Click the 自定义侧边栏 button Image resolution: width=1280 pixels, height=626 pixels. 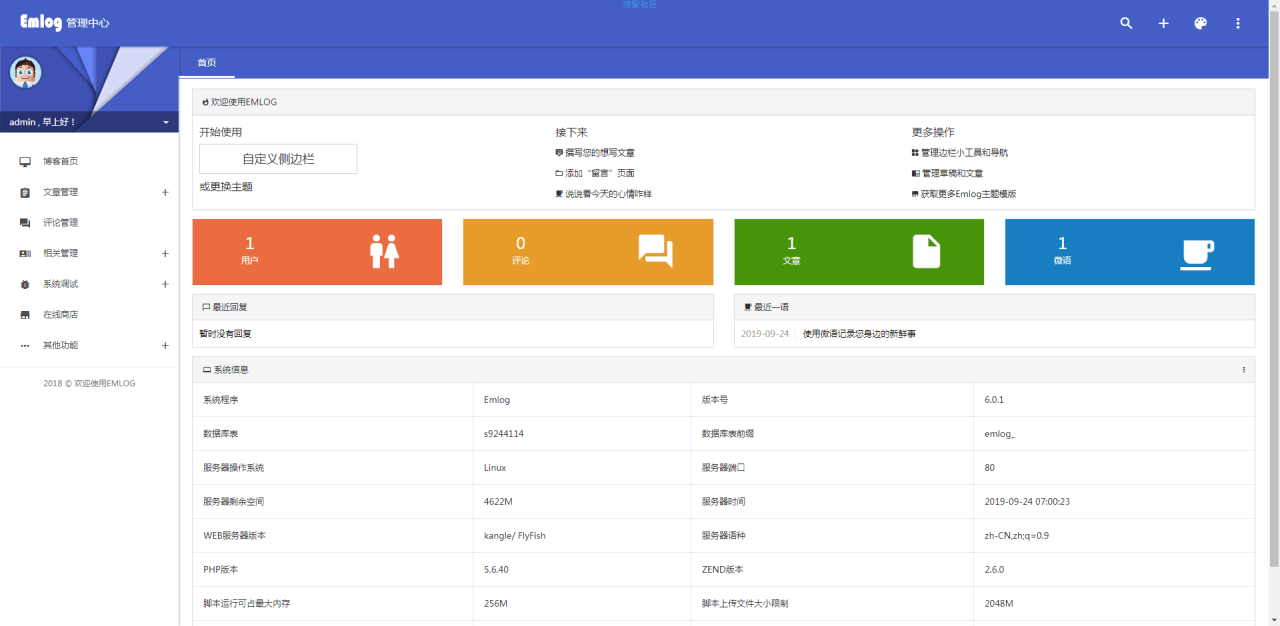tap(278, 159)
